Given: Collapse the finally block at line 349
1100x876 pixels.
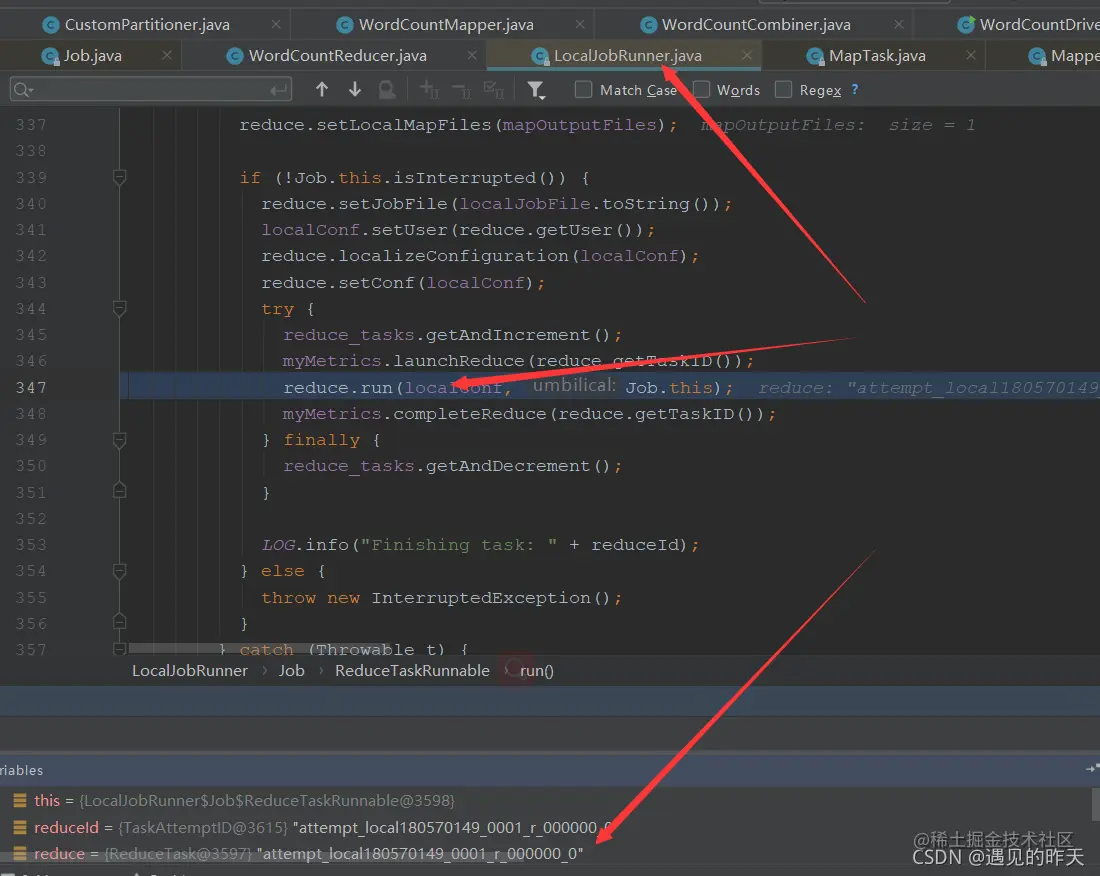Looking at the screenshot, I should click(119, 440).
